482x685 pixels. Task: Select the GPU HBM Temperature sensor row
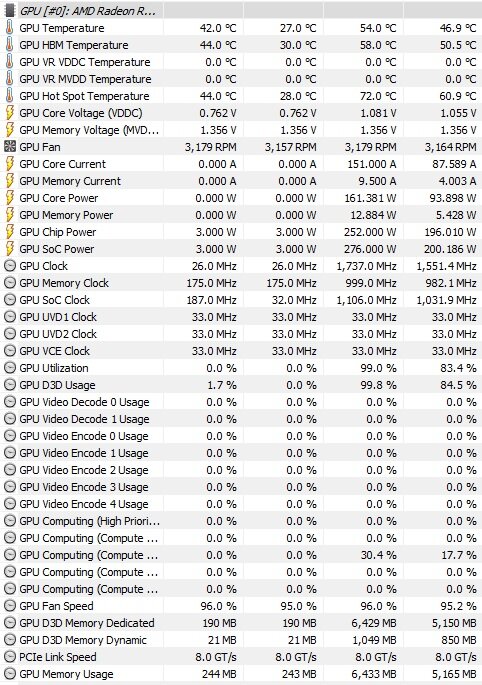pyautogui.click(x=241, y=45)
